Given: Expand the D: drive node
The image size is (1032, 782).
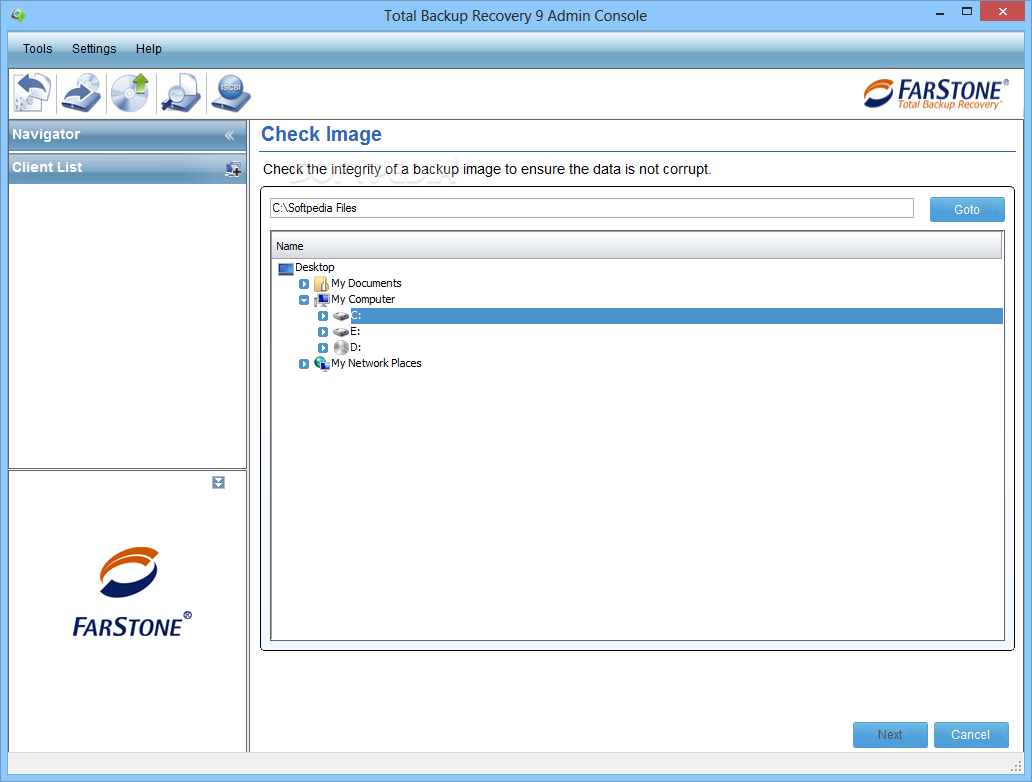Looking at the screenshot, I should pos(322,348).
